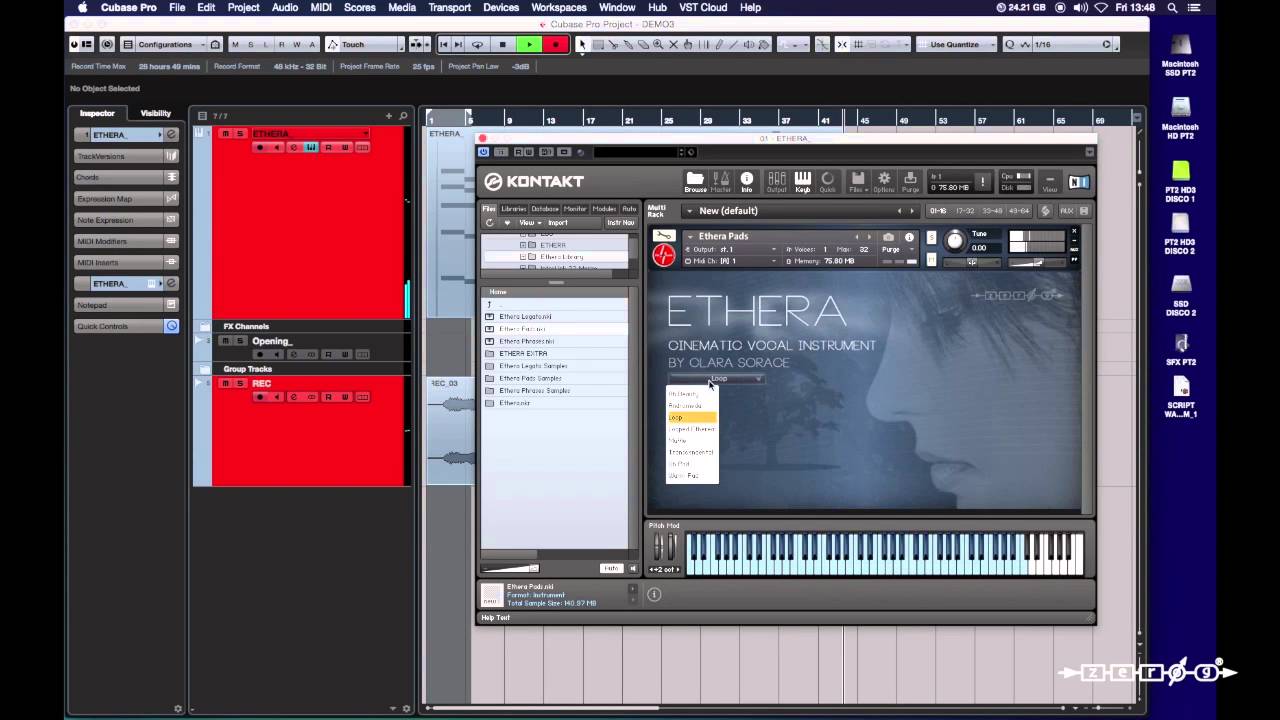This screenshot has height=720, width=1280.
Task: Open the Cubase MIDI menu
Action: point(321,7)
